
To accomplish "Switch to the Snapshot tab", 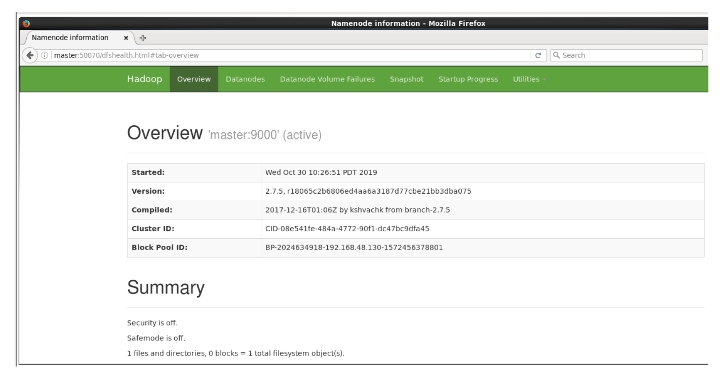I will 407,79.
